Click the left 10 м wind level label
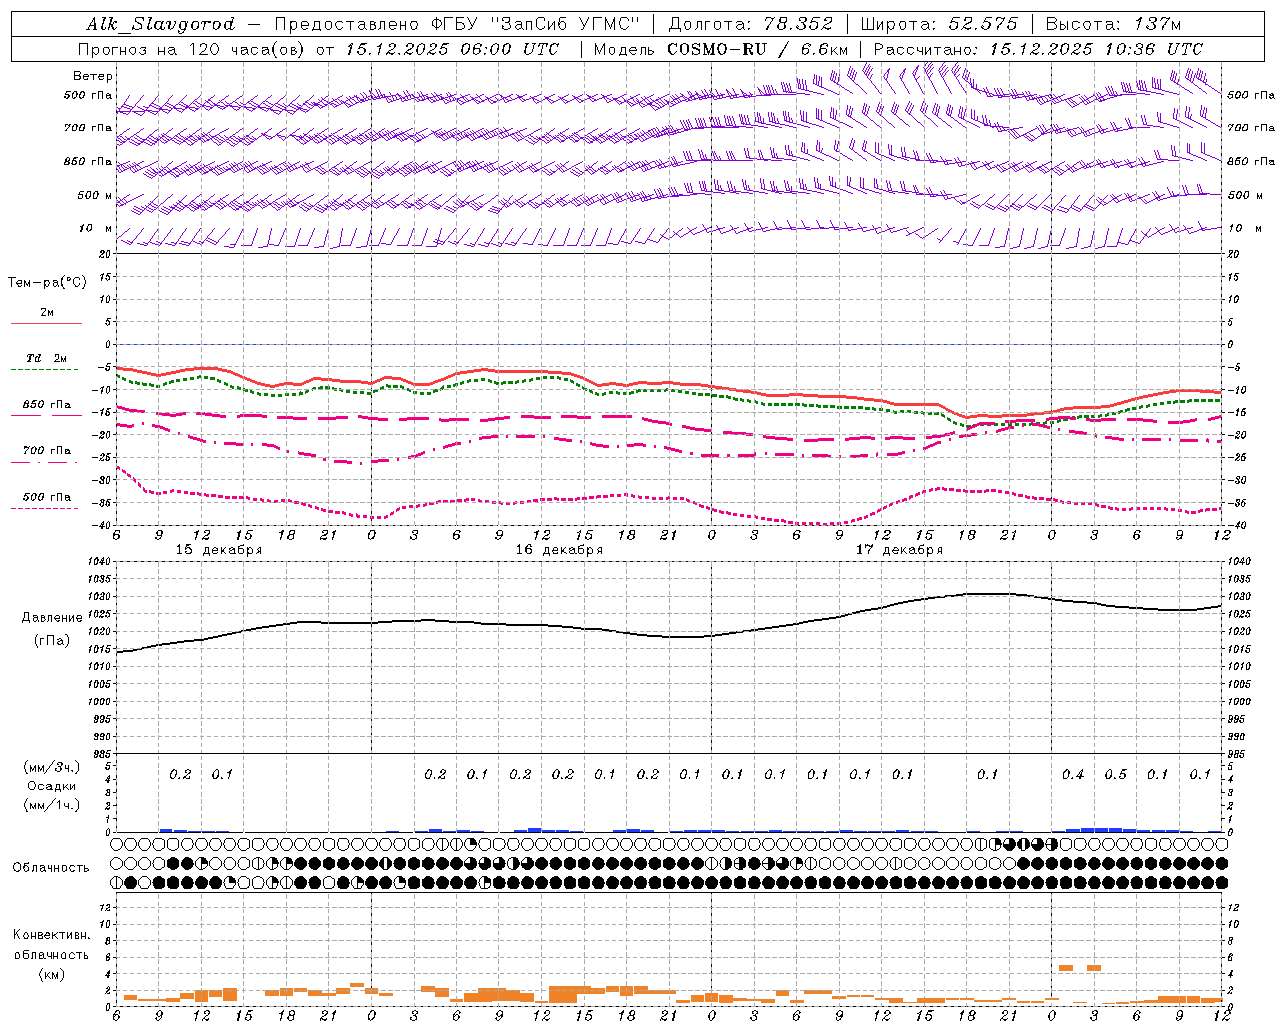This screenshot has height=1024, width=1280. pyautogui.click(x=96, y=229)
